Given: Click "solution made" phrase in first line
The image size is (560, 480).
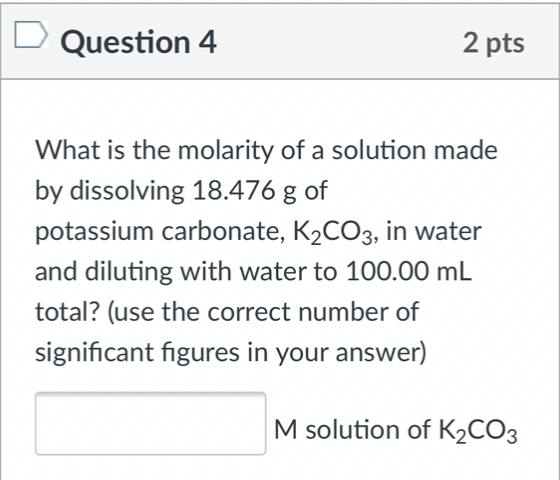Looking at the screenshot, I should [x=414, y=150].
